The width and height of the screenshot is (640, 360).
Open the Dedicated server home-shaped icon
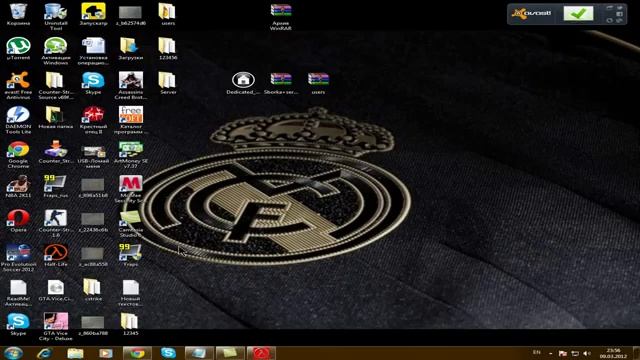tap(243, 80)
